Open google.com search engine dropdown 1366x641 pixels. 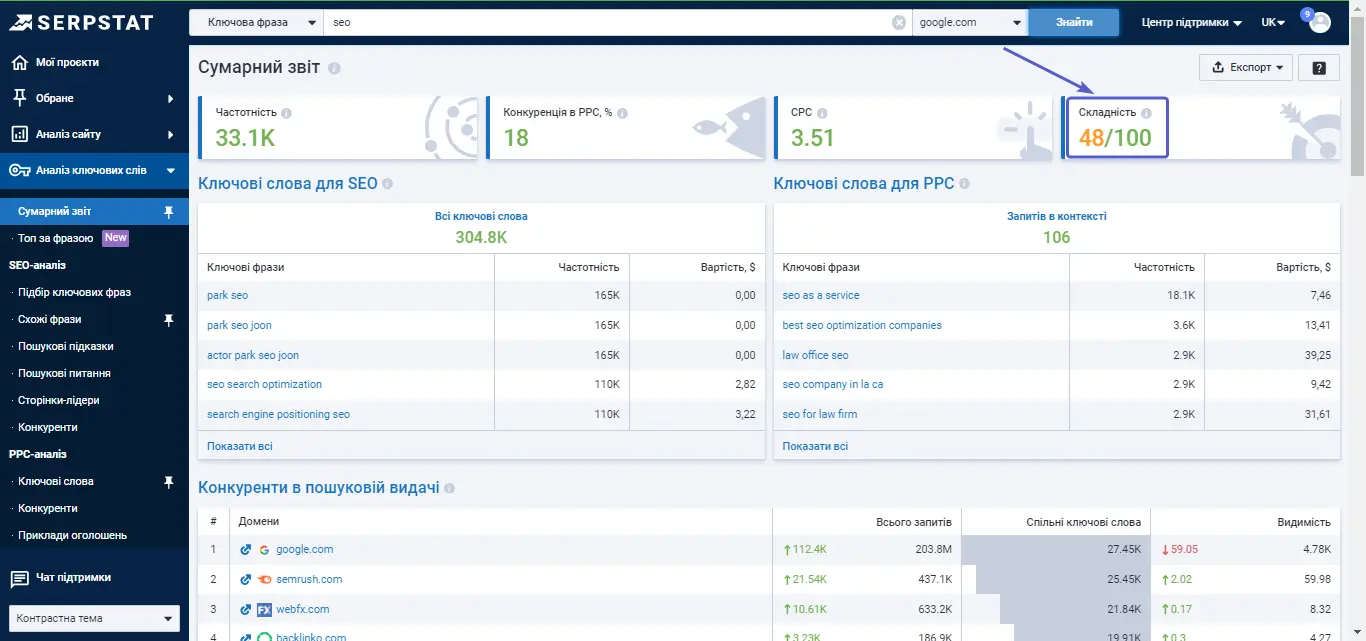970,22
